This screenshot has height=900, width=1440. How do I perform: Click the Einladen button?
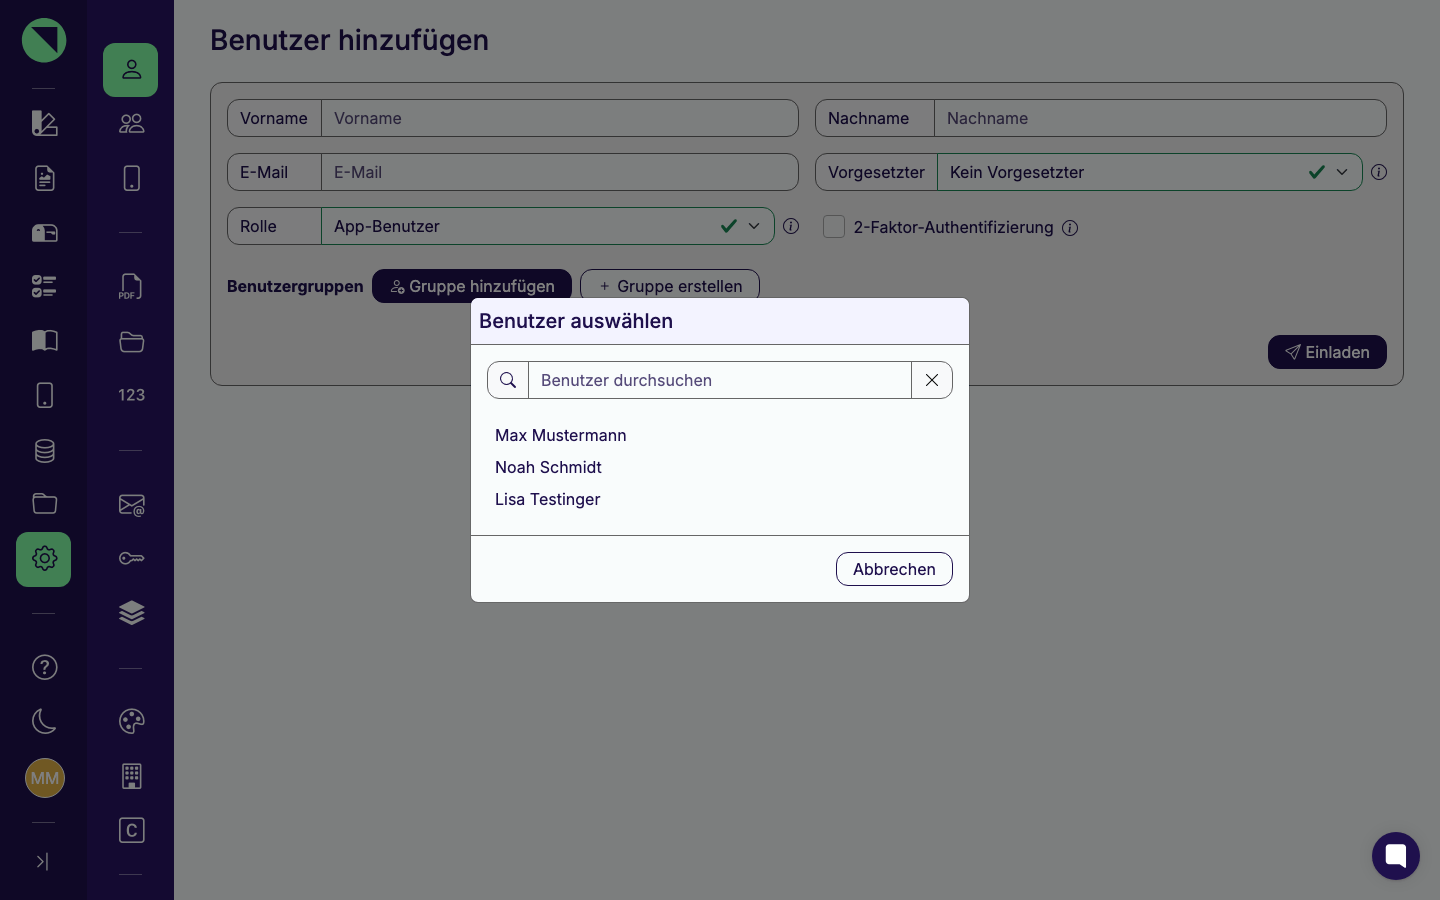click(1327, 352)
